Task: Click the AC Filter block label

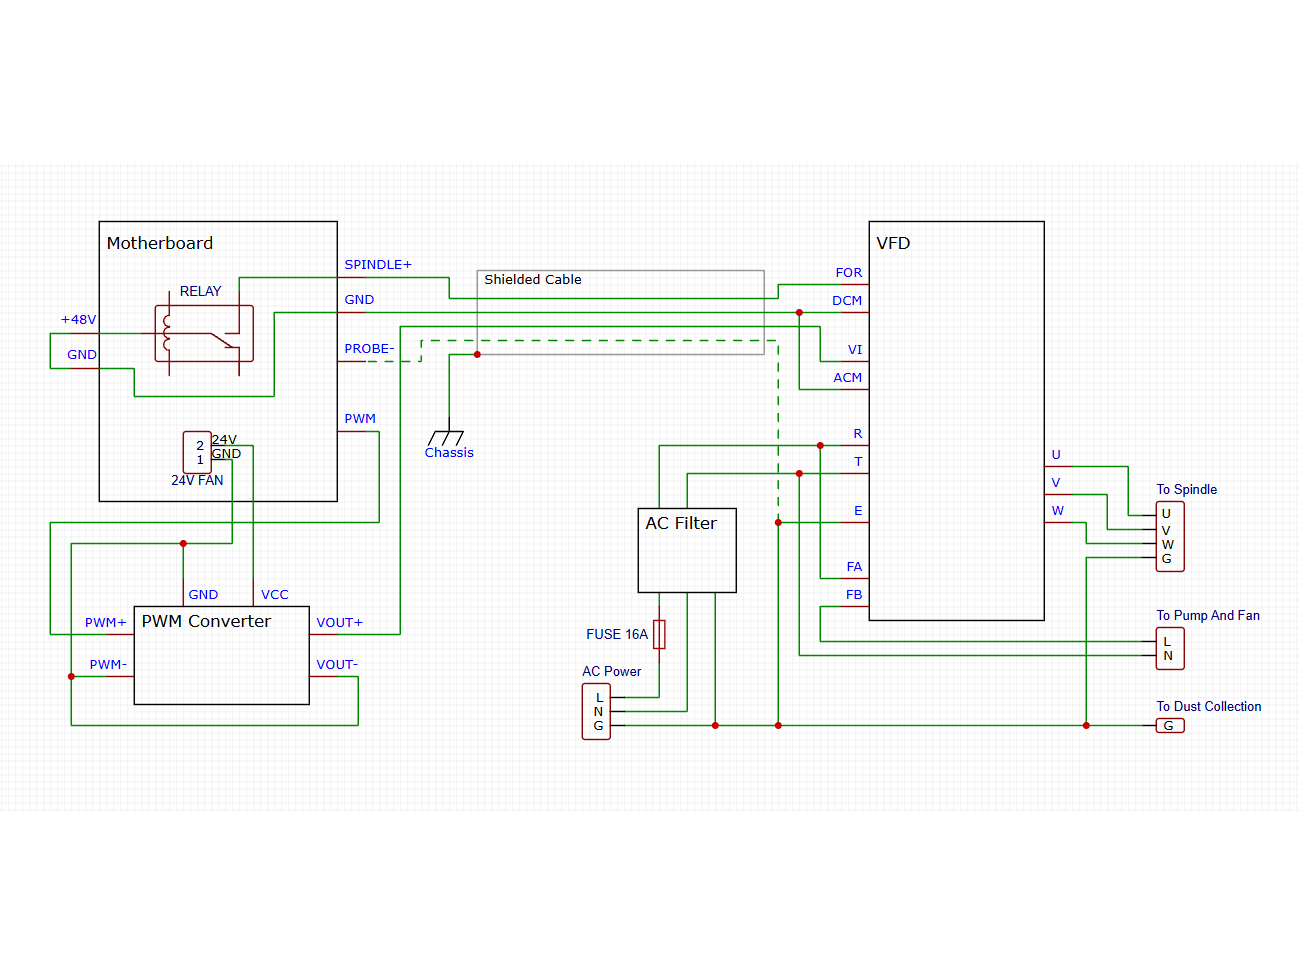Action: pos(681,523)
